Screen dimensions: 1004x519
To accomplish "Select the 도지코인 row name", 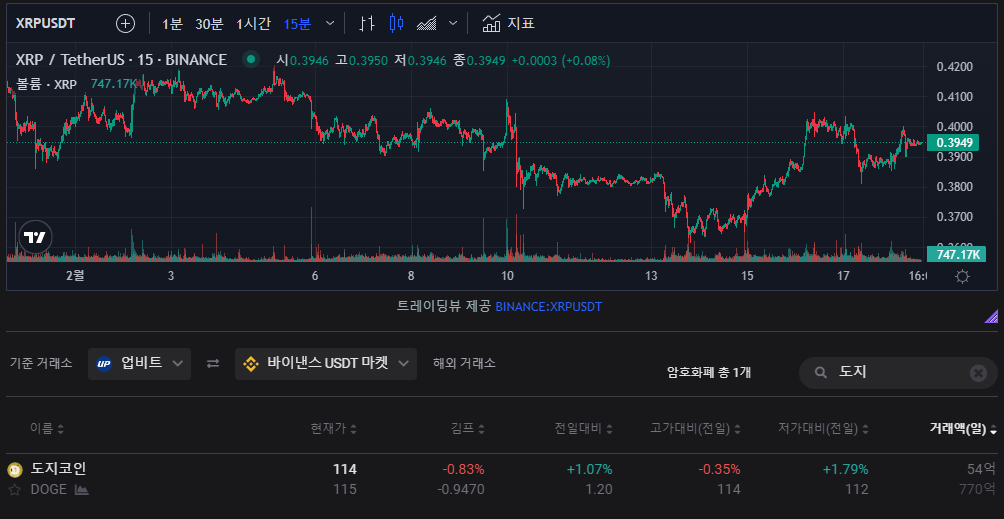I will [x=58, y=468].
